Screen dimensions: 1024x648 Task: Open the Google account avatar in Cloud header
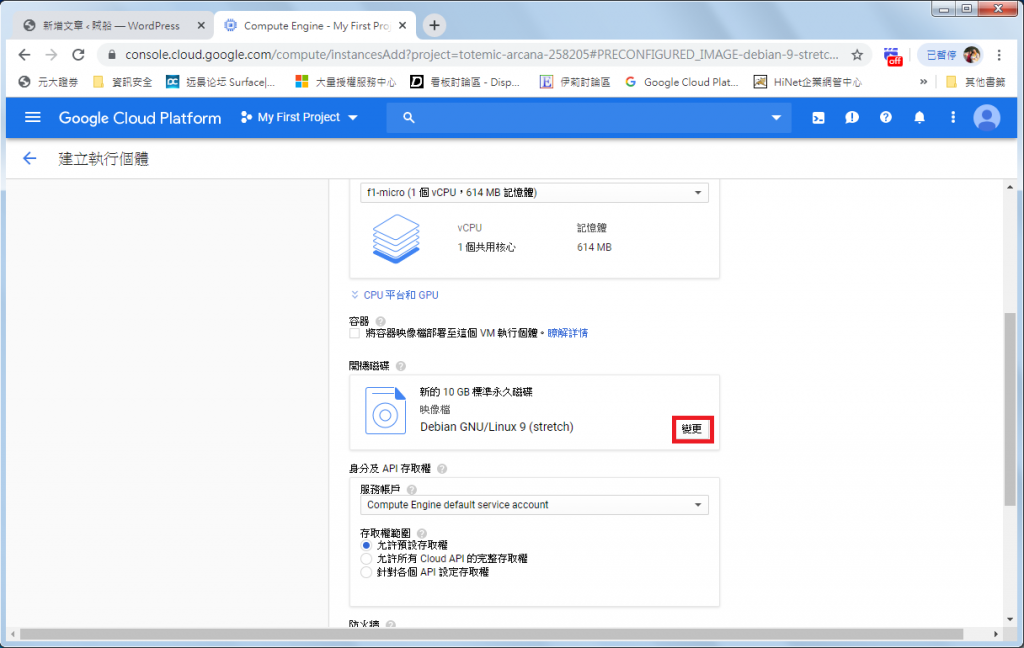[987, 118]
